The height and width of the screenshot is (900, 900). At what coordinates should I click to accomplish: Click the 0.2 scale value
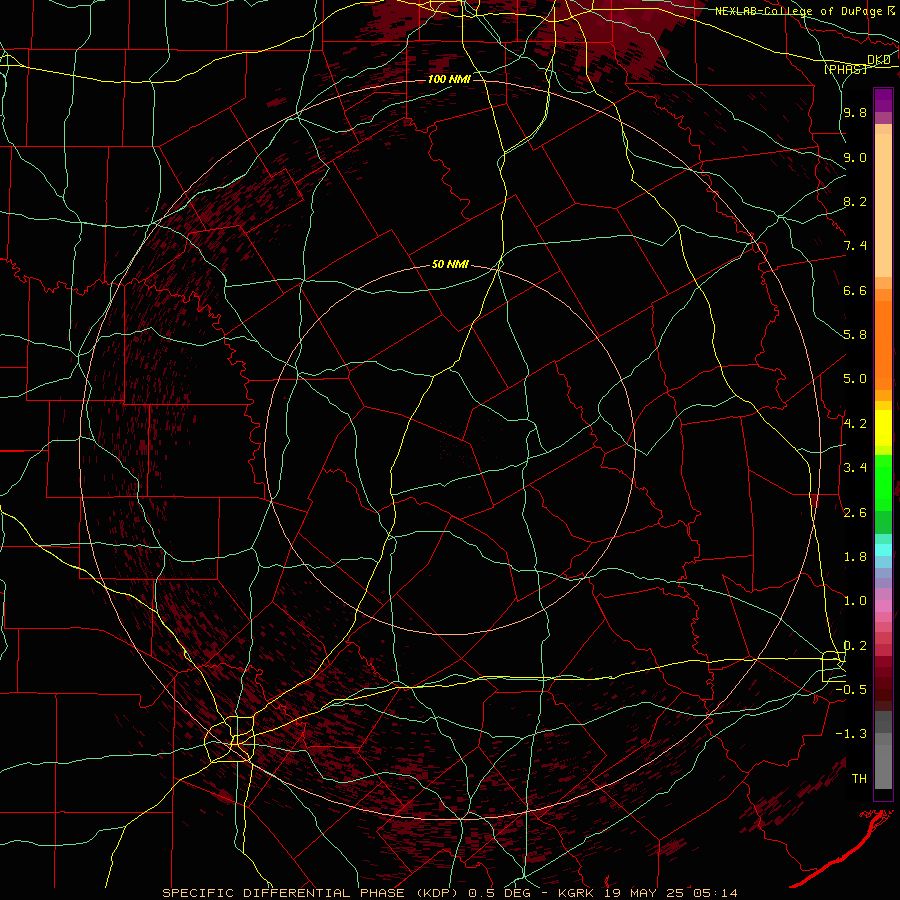tap(855, 646)
